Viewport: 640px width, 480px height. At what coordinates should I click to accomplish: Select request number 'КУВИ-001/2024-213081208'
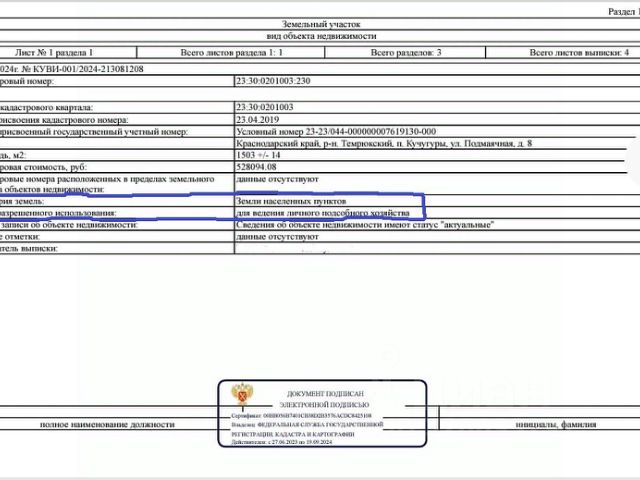pyautogui.click(x=88, y=69)
